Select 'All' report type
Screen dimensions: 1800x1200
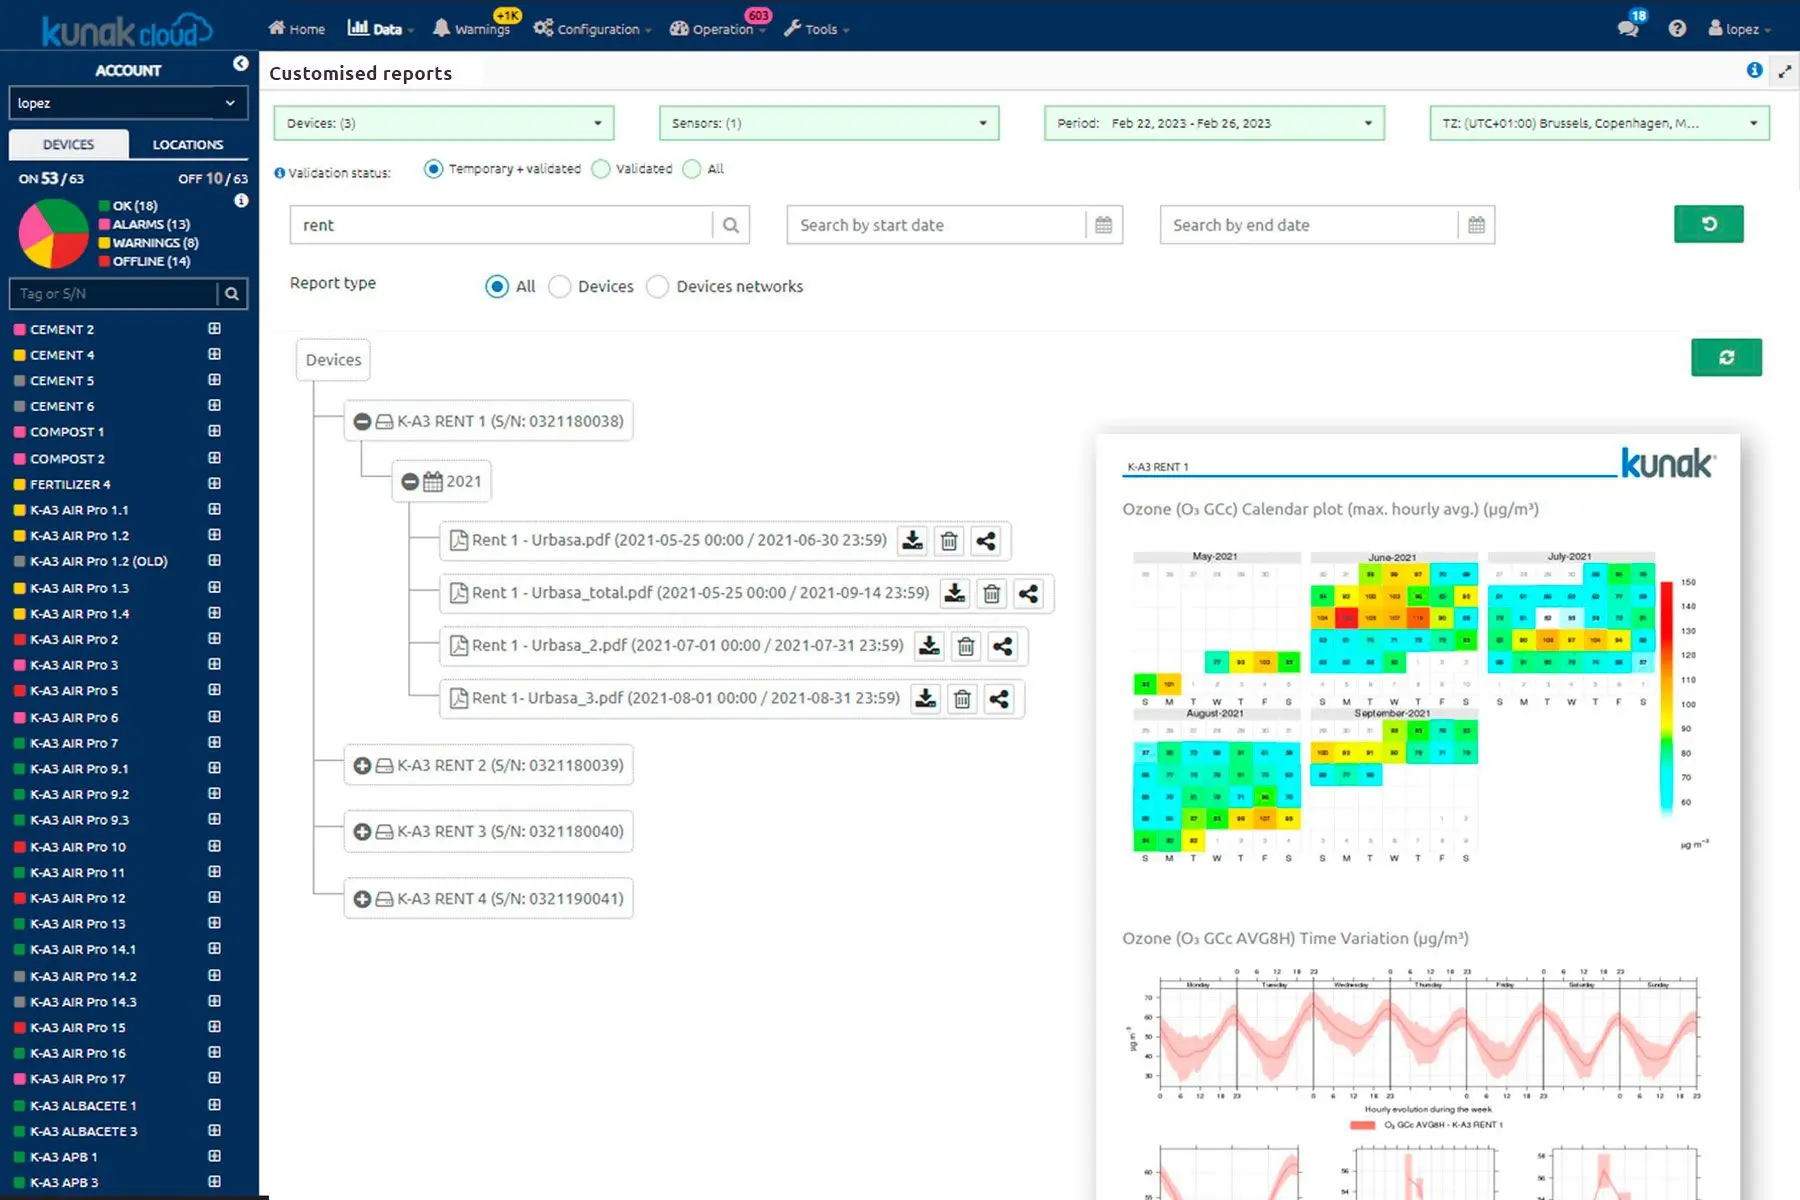tap(497, 287)
